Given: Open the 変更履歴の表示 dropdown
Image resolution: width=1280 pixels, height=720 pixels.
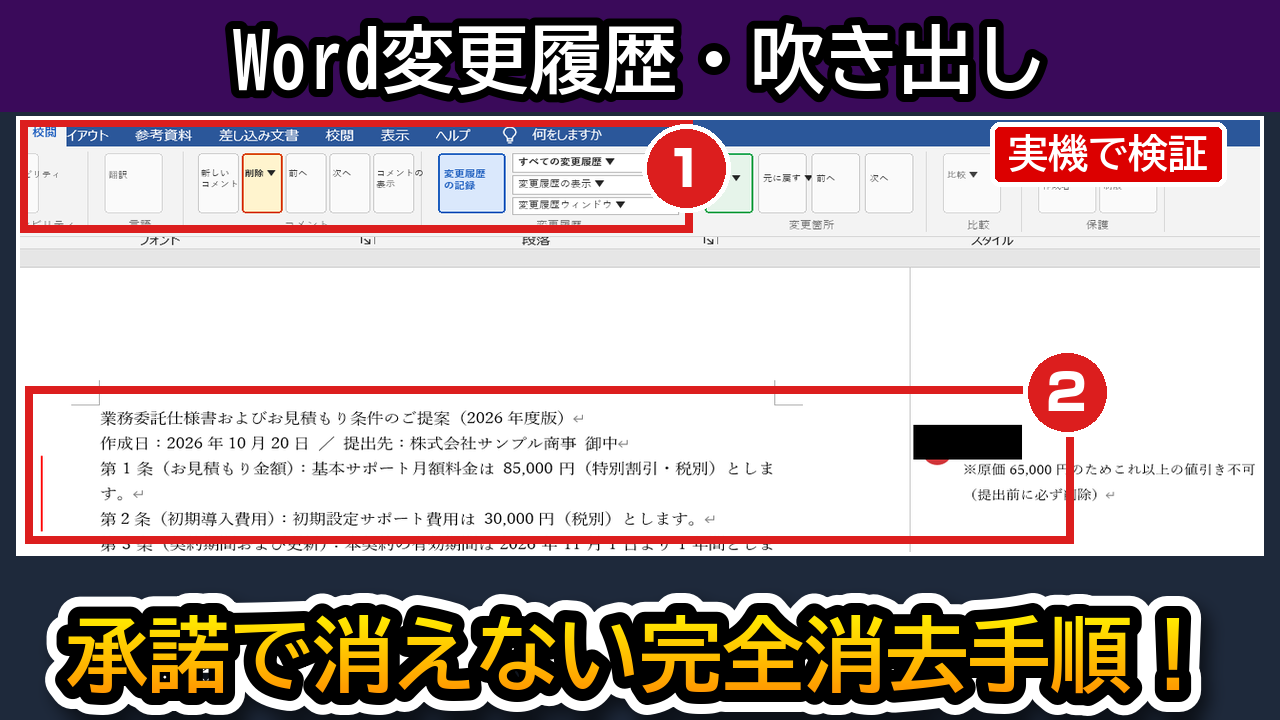Looking at the screenshot, I should coord(596,184).
